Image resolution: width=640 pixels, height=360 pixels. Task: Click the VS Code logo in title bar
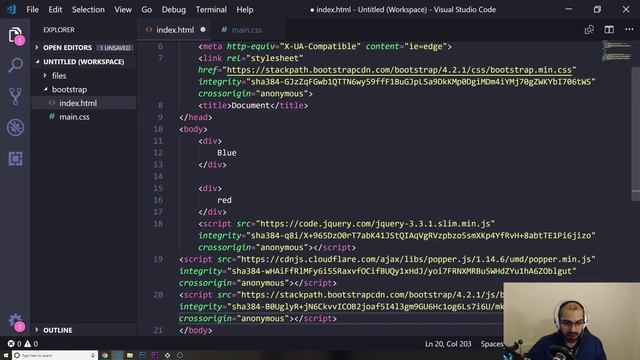[11, 9]
